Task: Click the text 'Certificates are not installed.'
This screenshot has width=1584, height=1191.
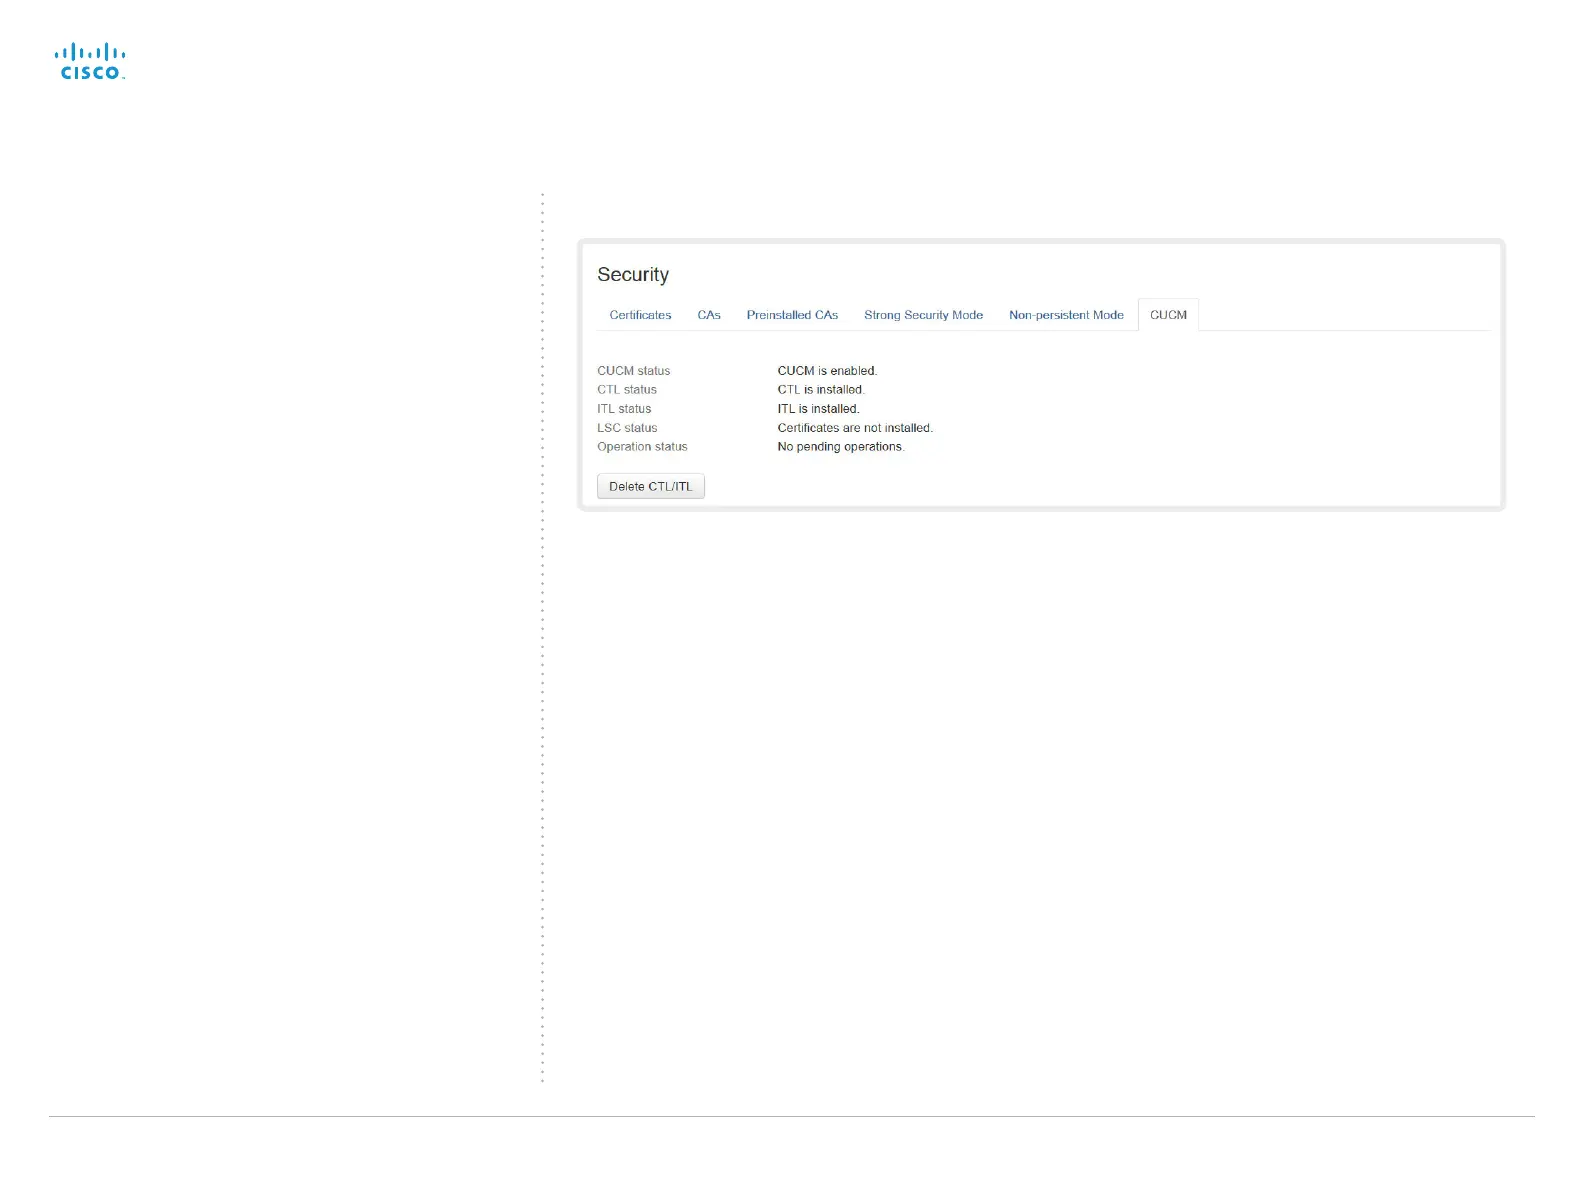Action: [x=855, y=428]
